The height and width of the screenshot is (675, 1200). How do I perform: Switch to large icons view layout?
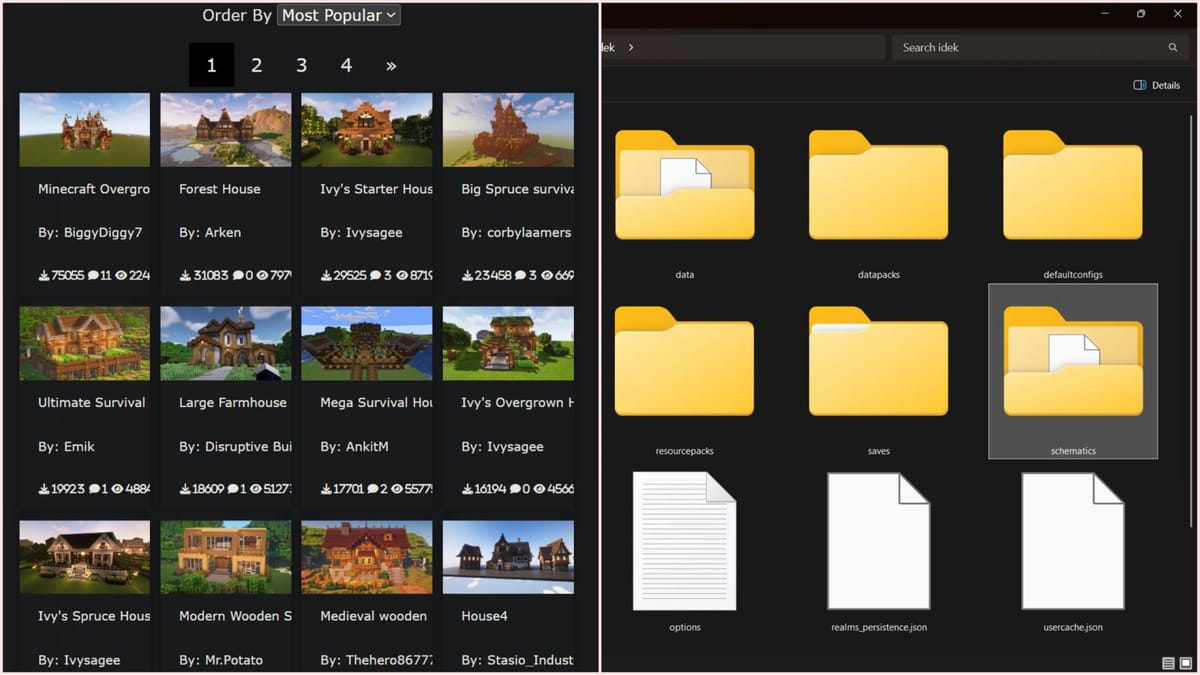coord(1186,663)
